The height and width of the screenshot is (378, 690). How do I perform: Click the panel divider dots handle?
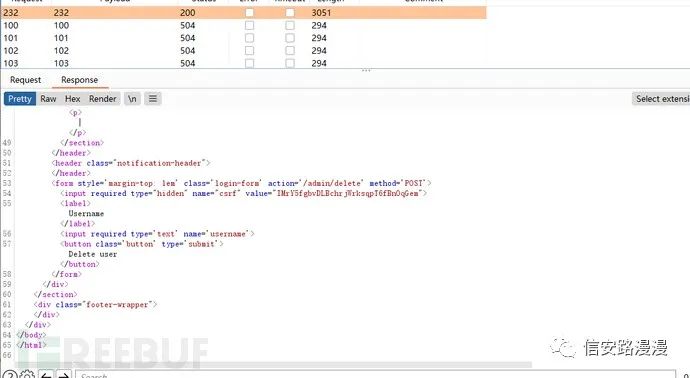366,70
